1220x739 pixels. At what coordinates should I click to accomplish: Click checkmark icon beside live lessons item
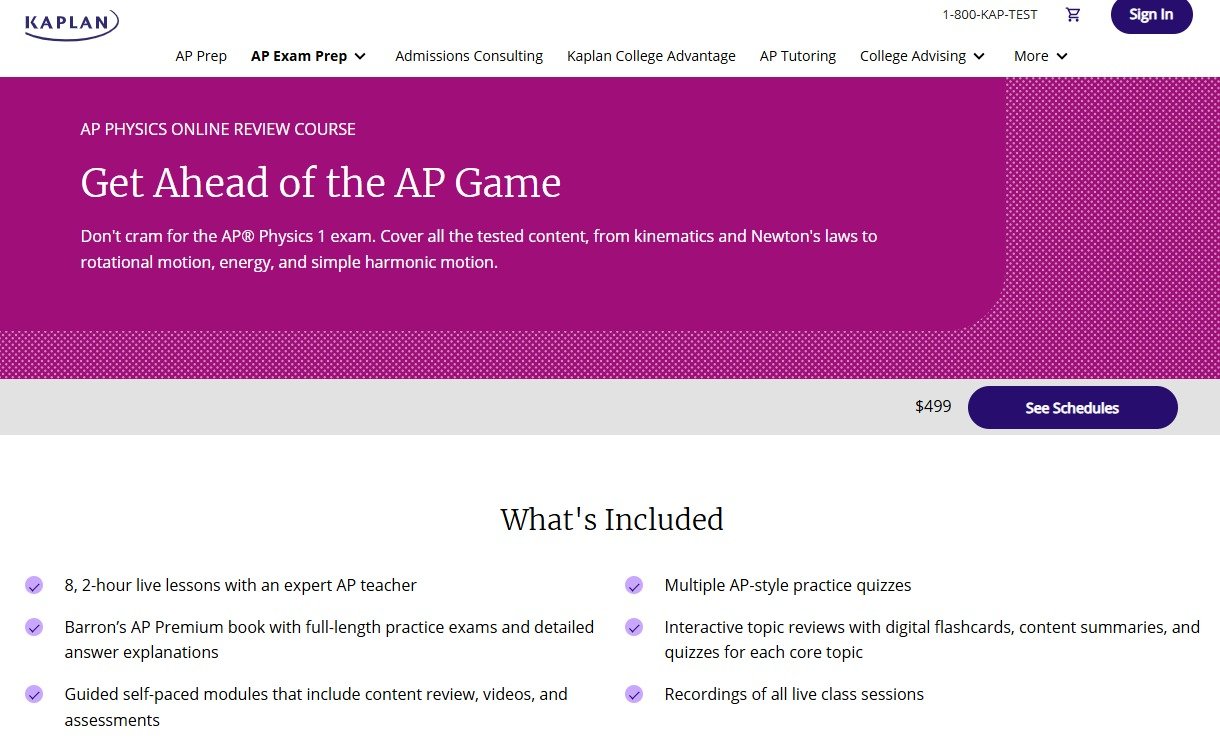tap(34, 585)
